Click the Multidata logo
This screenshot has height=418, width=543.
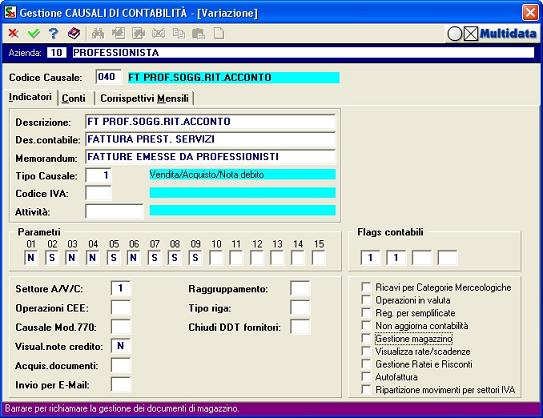pos(492,34)
